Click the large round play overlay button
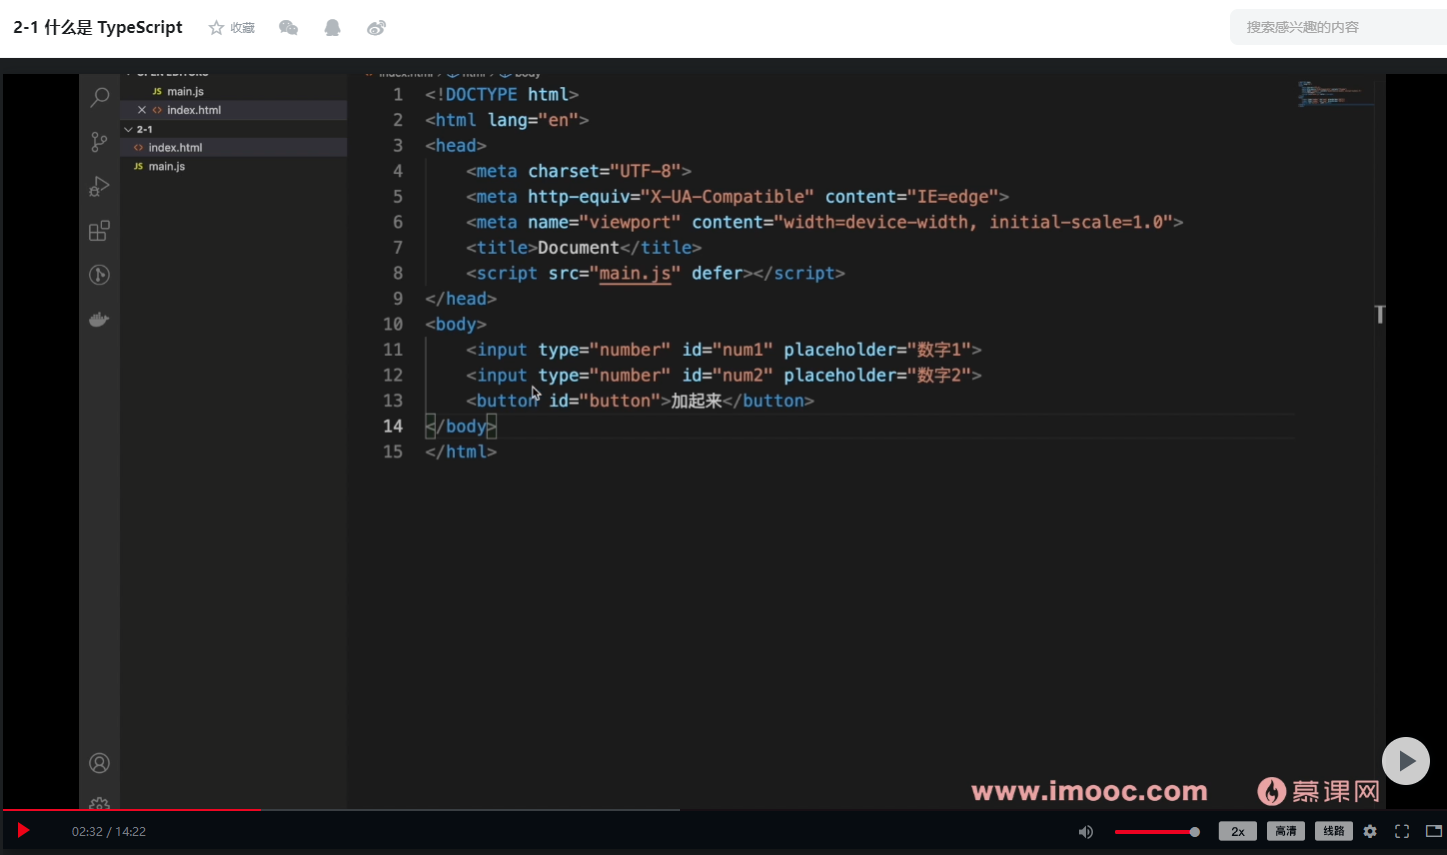Screen dimensions: 1447x855 pos(1406,761)
